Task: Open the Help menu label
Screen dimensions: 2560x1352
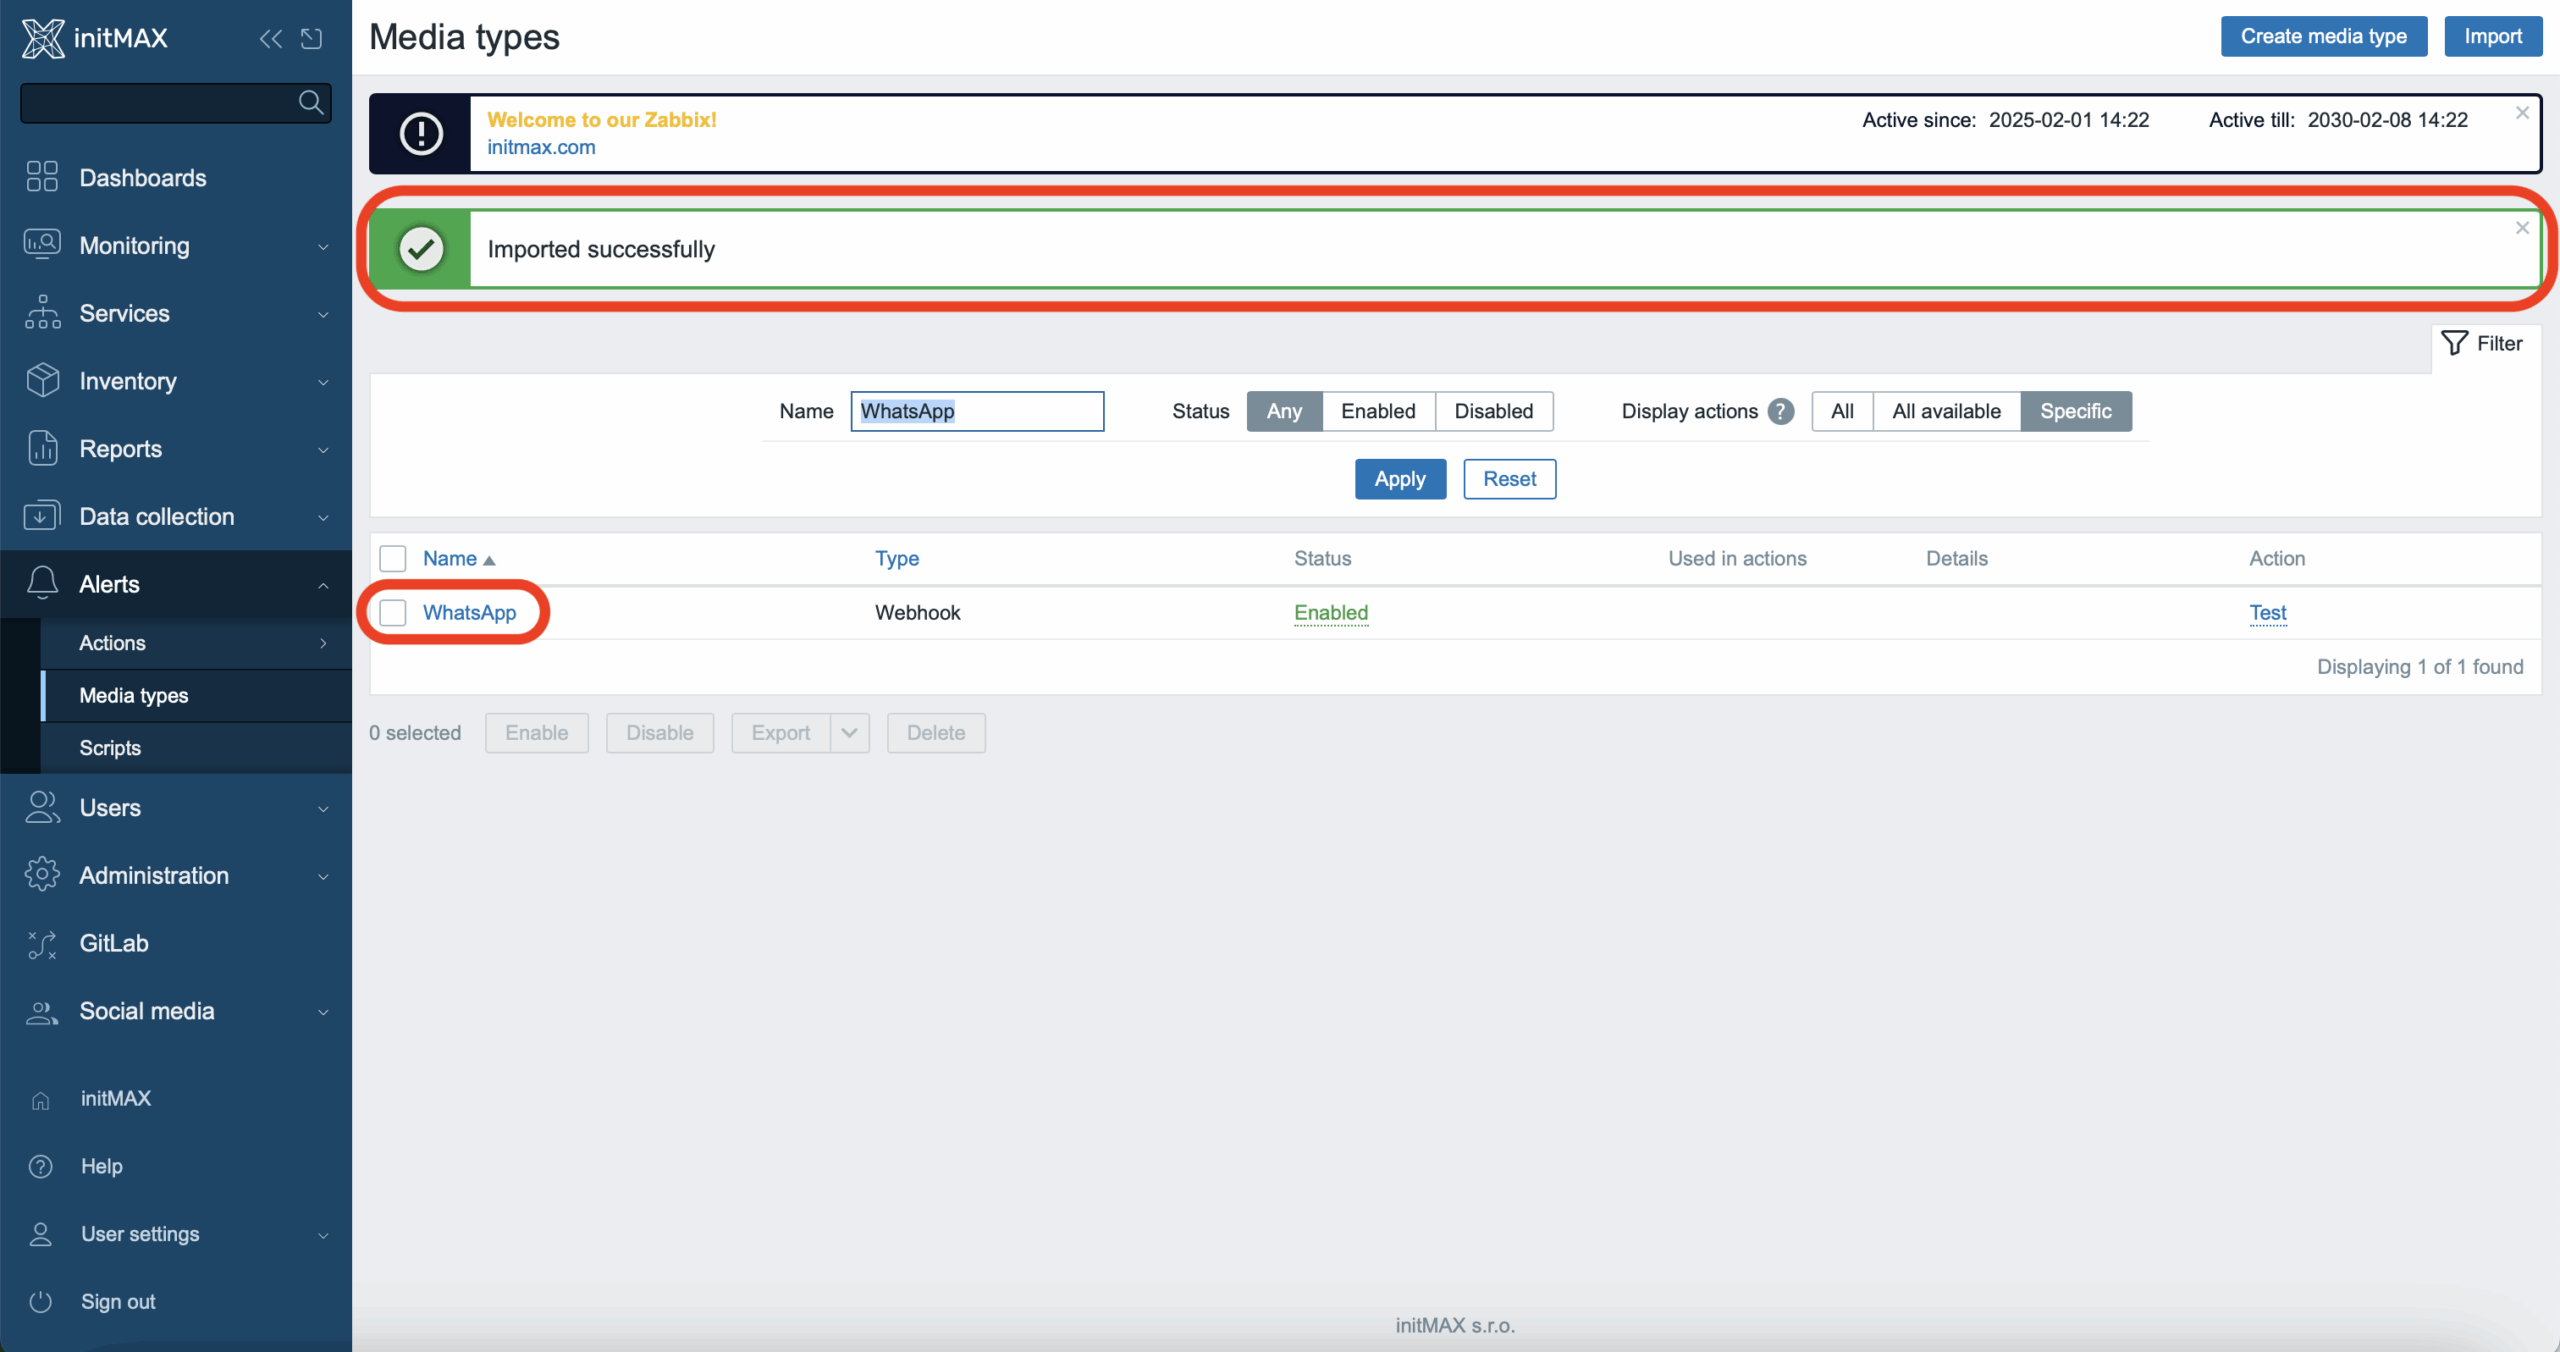Action: point(101,1166)
